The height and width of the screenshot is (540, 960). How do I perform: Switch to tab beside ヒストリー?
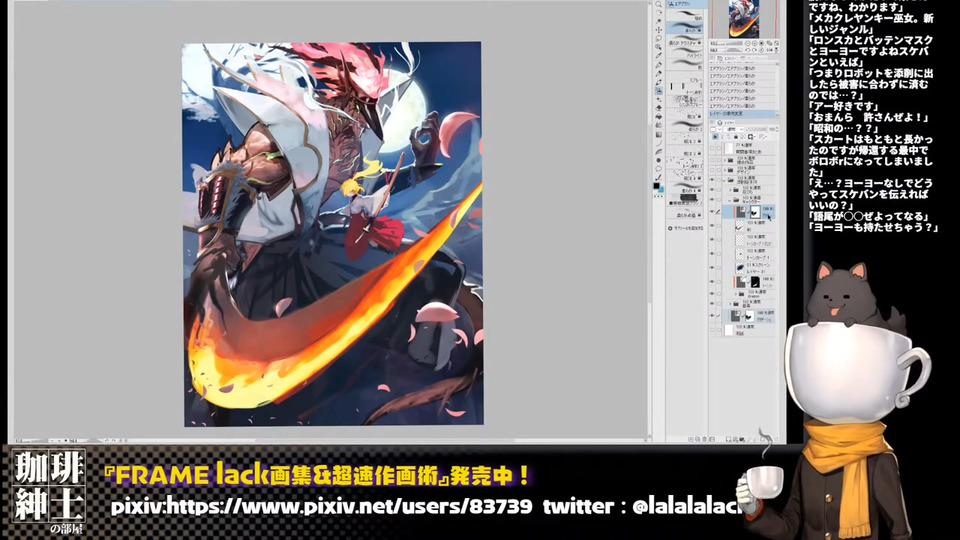click(753, 58)
